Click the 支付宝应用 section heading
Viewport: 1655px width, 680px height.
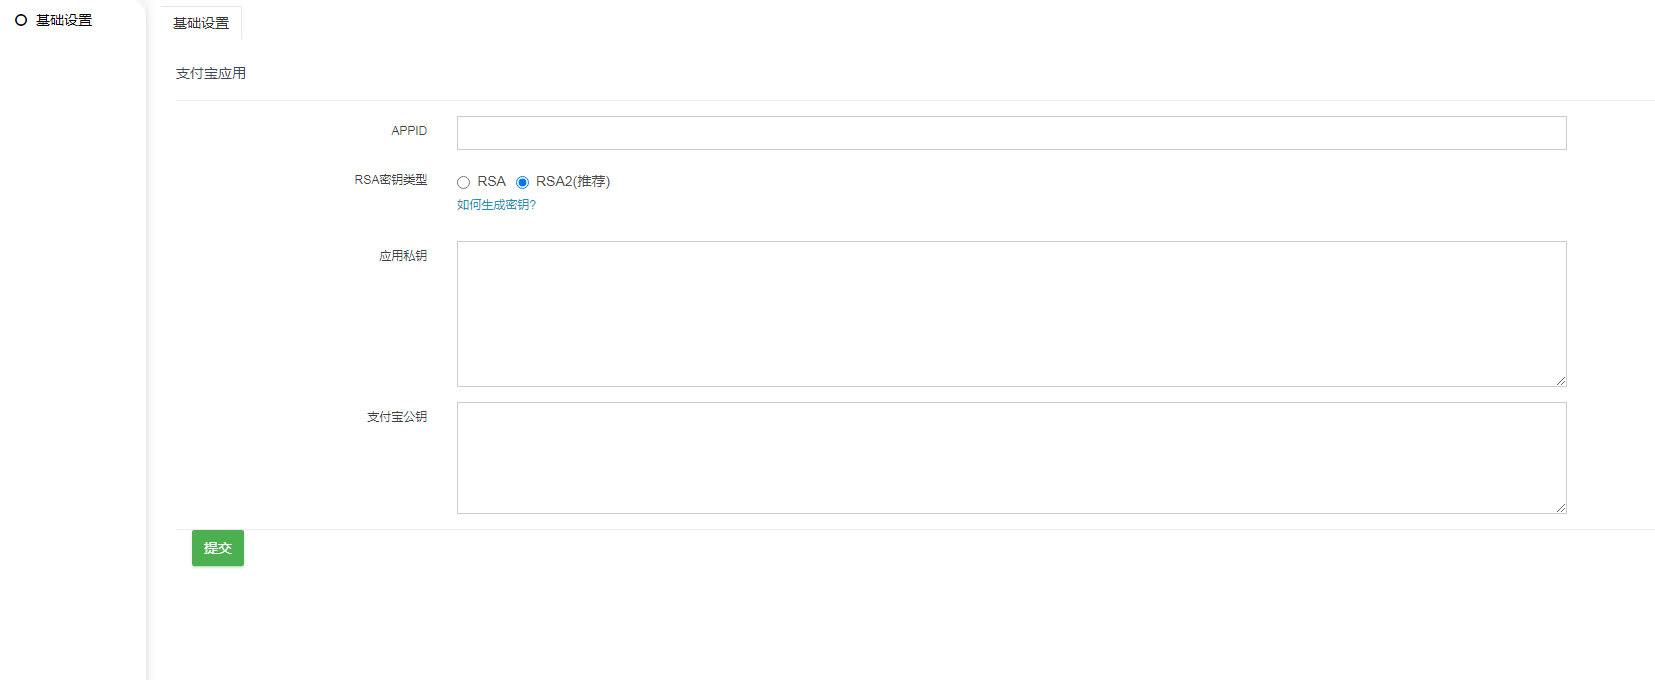[x=211, y=73]
